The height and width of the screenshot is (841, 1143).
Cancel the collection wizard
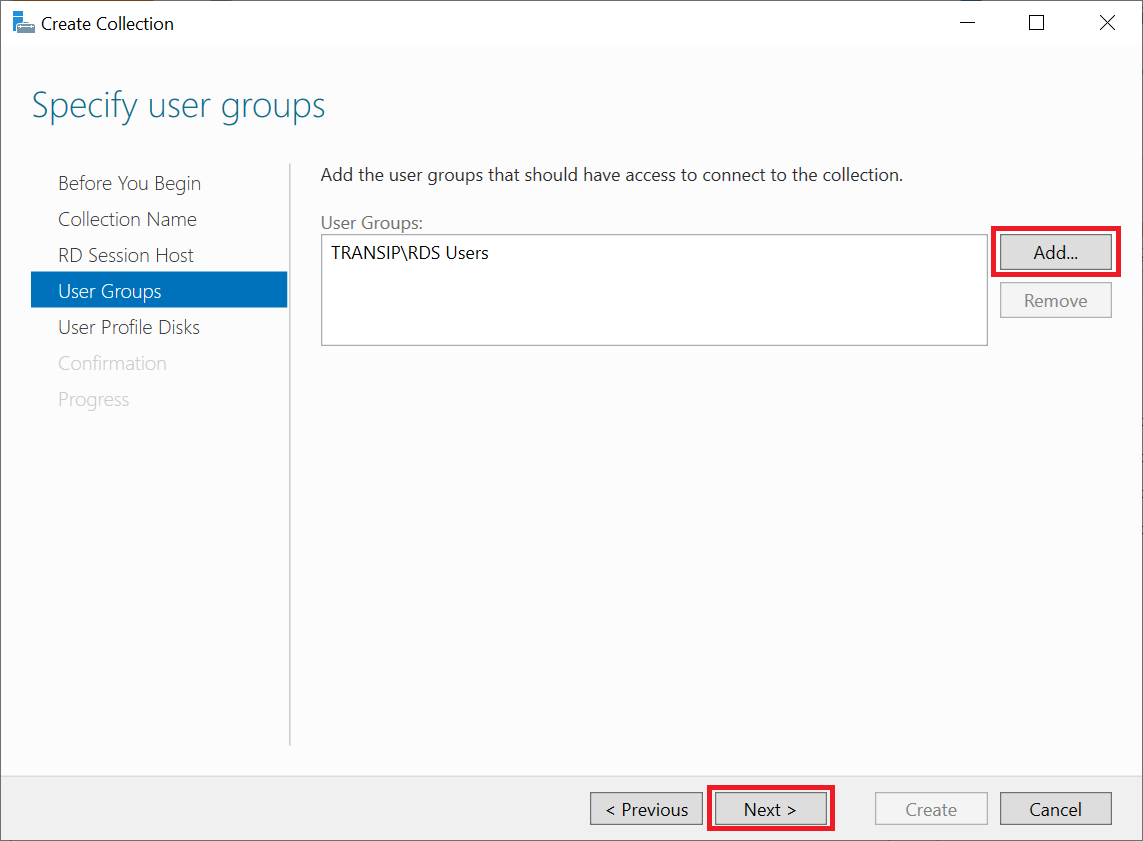[x=1055, y=809]
